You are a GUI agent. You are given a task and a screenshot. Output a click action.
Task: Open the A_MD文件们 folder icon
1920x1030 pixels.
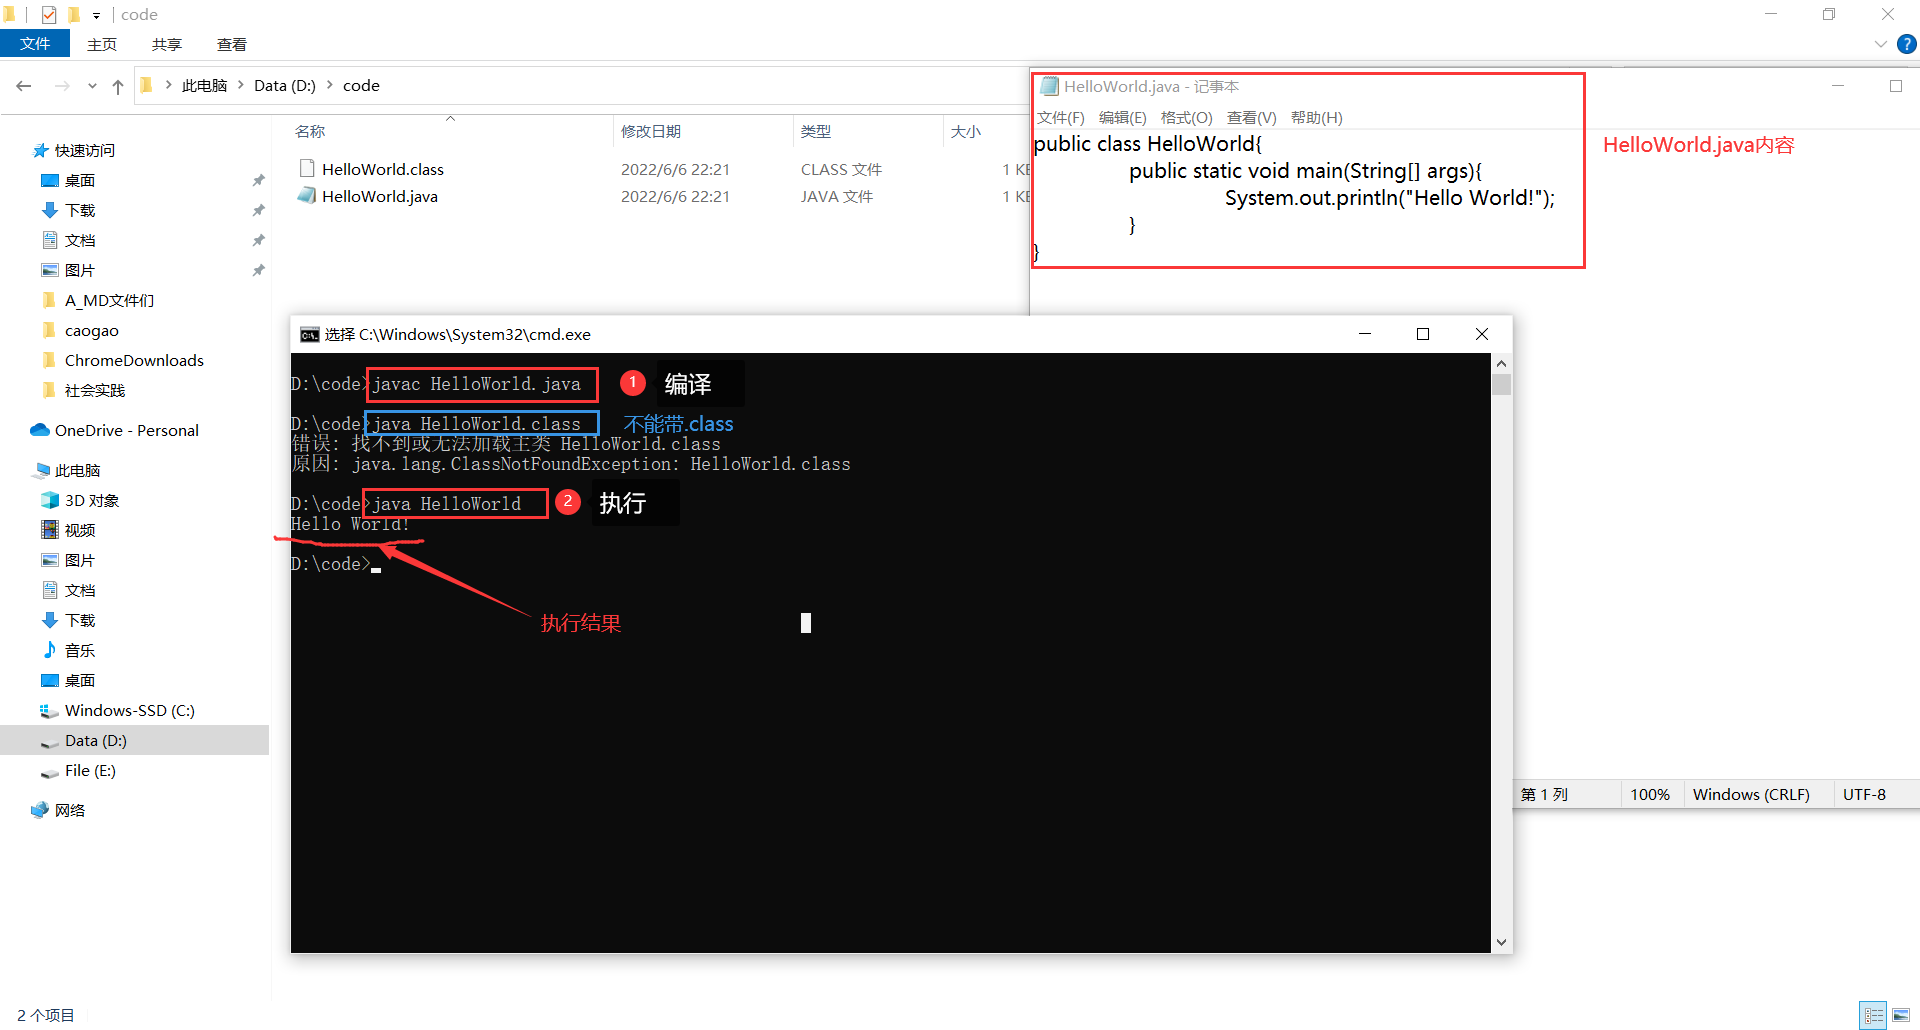coord(50,300)
